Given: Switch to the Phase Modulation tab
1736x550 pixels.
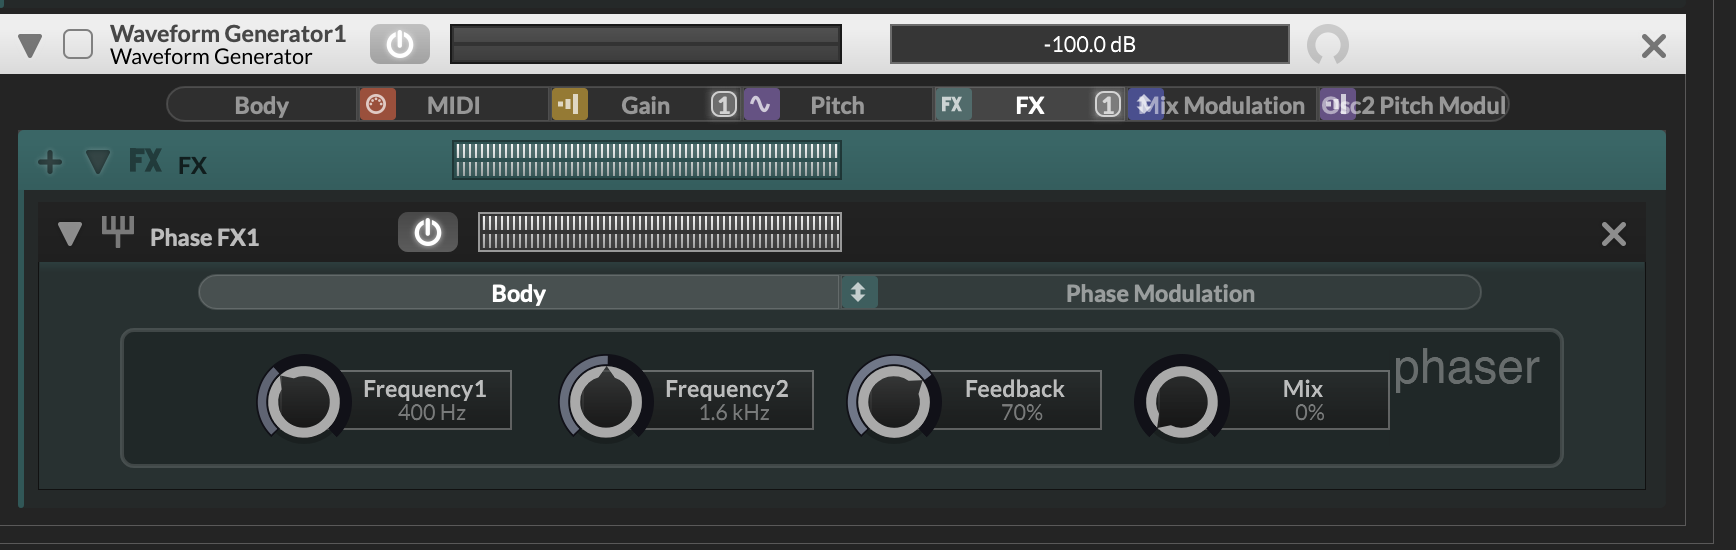Looking at the screenshot, I should [1160, 293].
